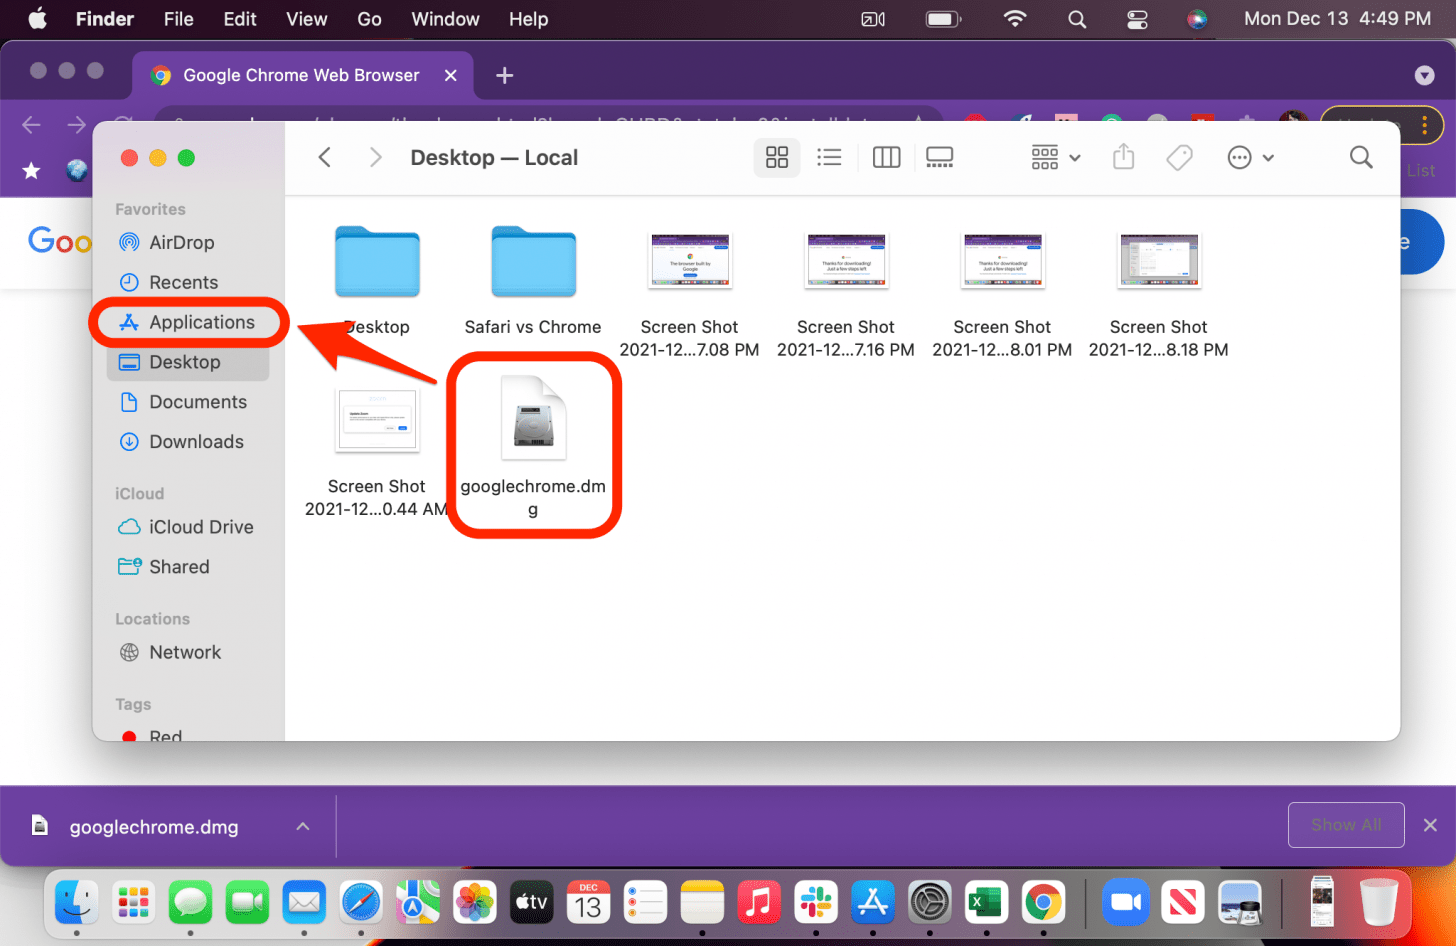Launch Google Chrome from the Dock
This screenshot has height=946, width=1456.
1043,902
